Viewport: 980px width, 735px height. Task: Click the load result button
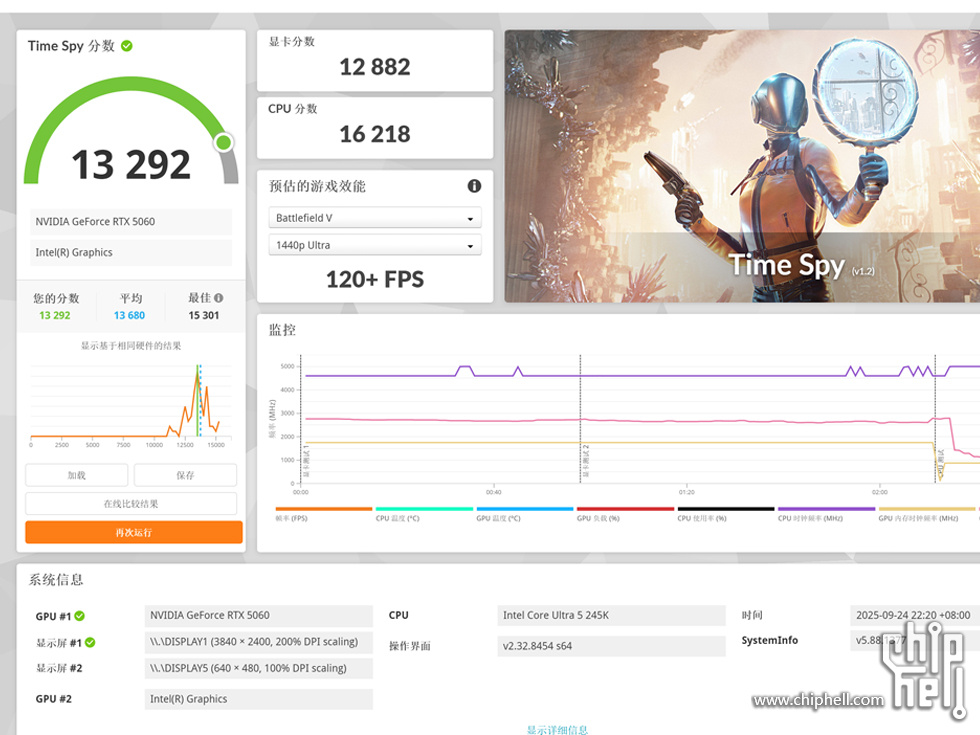click(x=76, y=475)
